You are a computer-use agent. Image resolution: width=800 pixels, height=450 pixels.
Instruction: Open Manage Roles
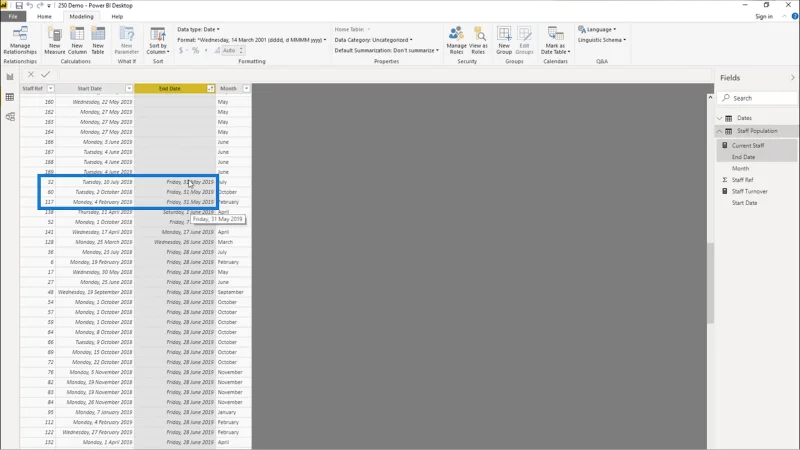tap(456, 40)
